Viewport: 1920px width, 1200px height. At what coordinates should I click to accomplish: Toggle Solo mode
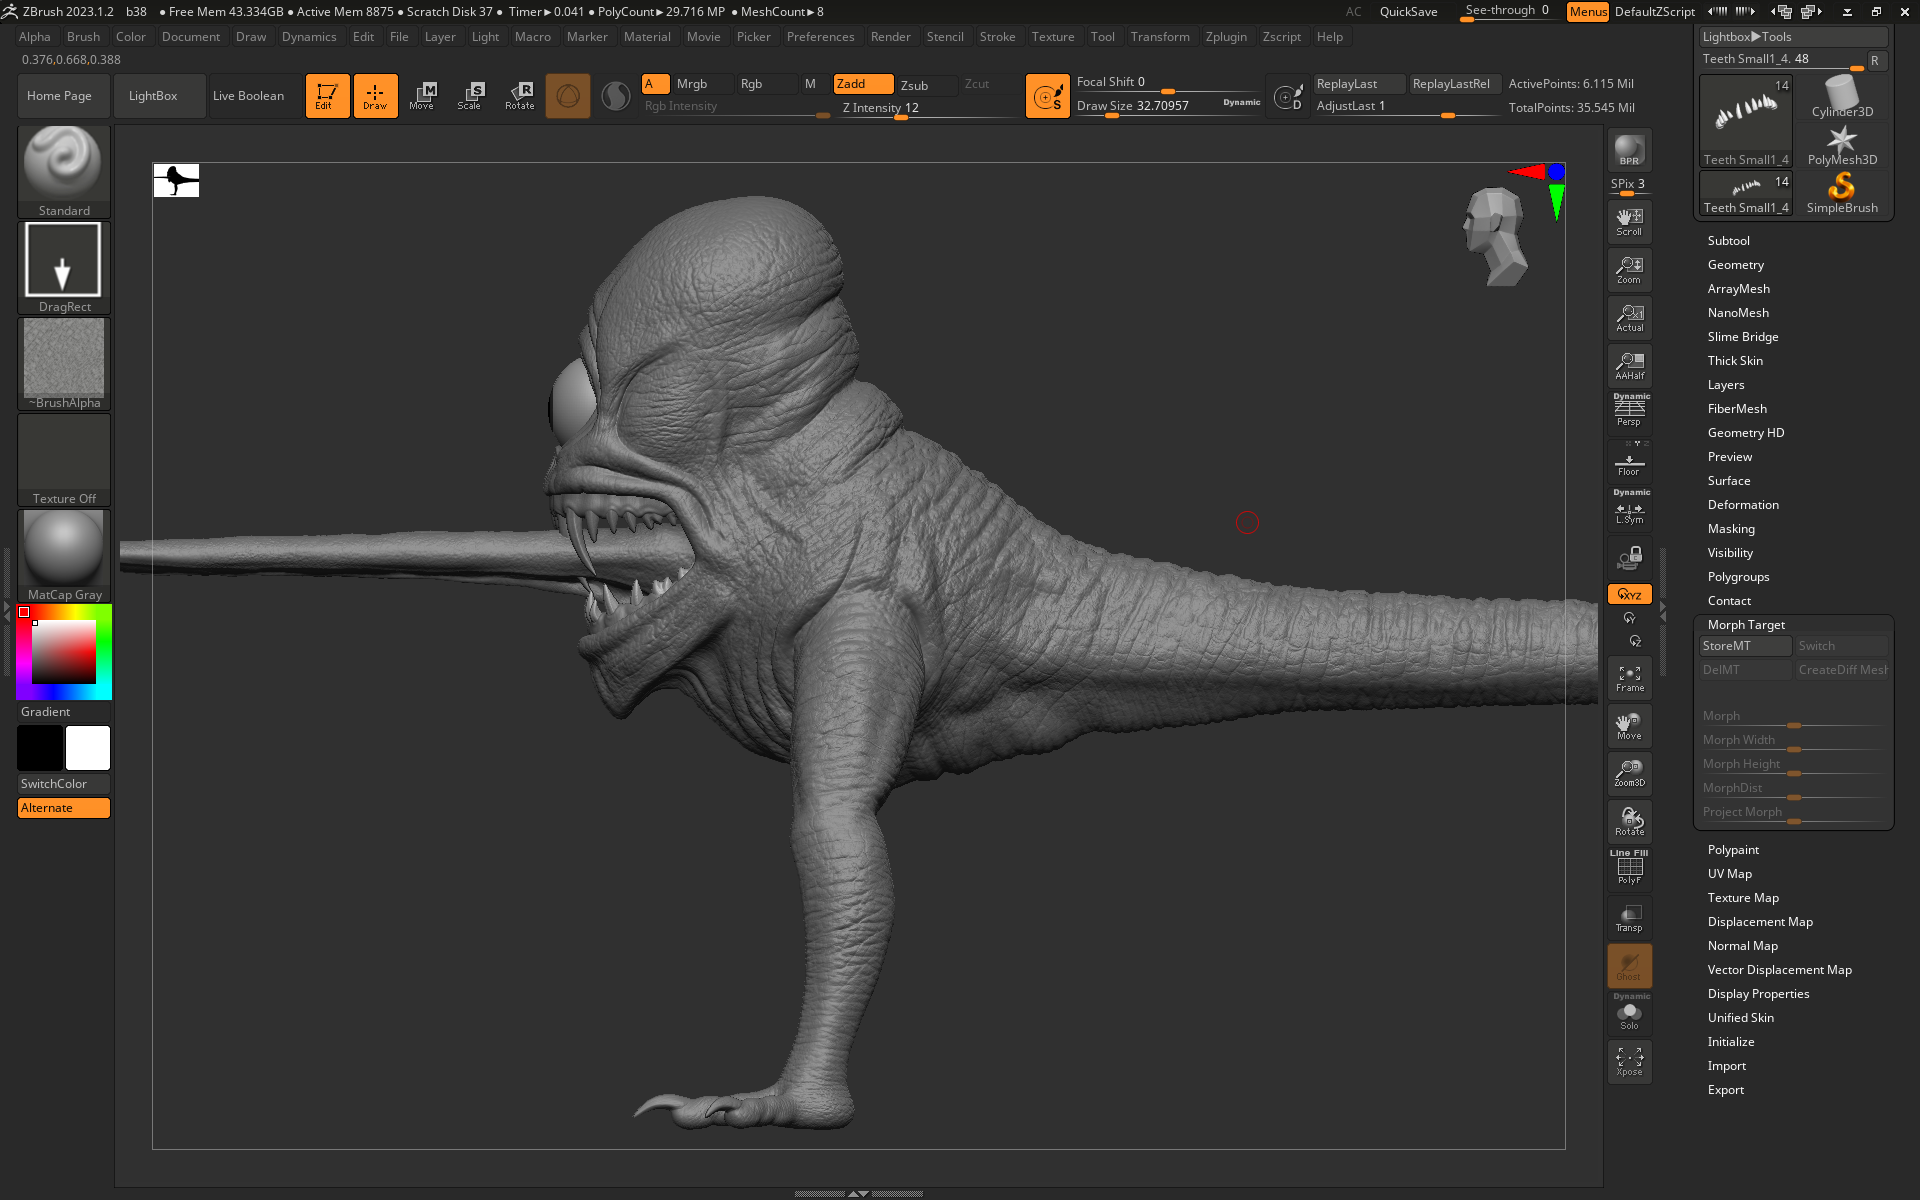pos(1629,1015)
